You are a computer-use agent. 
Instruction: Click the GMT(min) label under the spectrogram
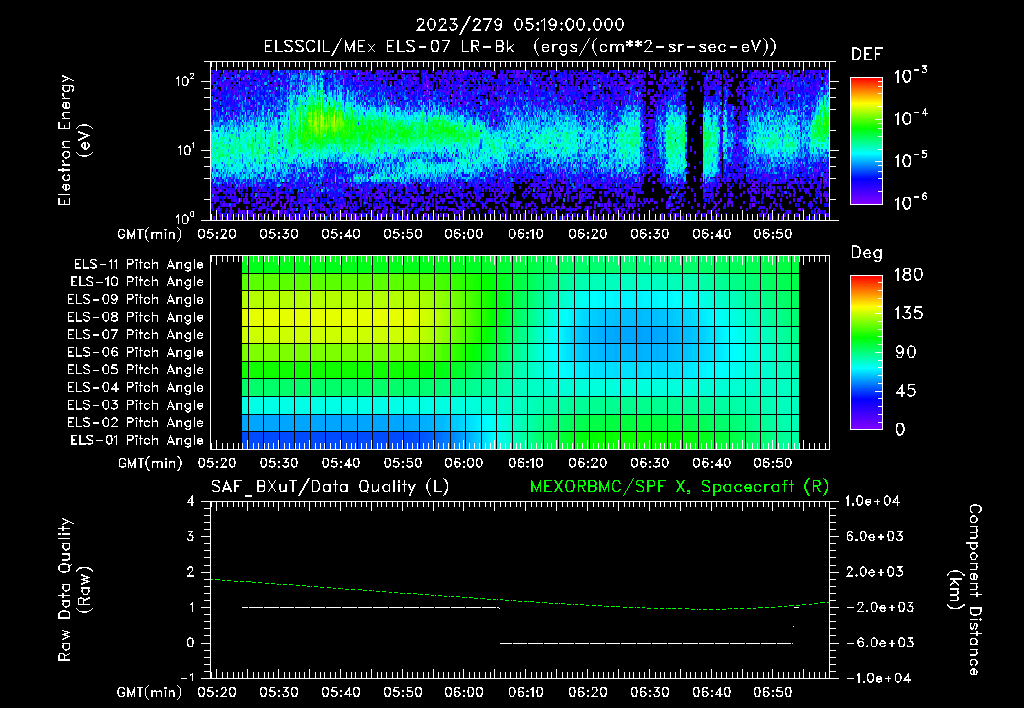[150, 234]
